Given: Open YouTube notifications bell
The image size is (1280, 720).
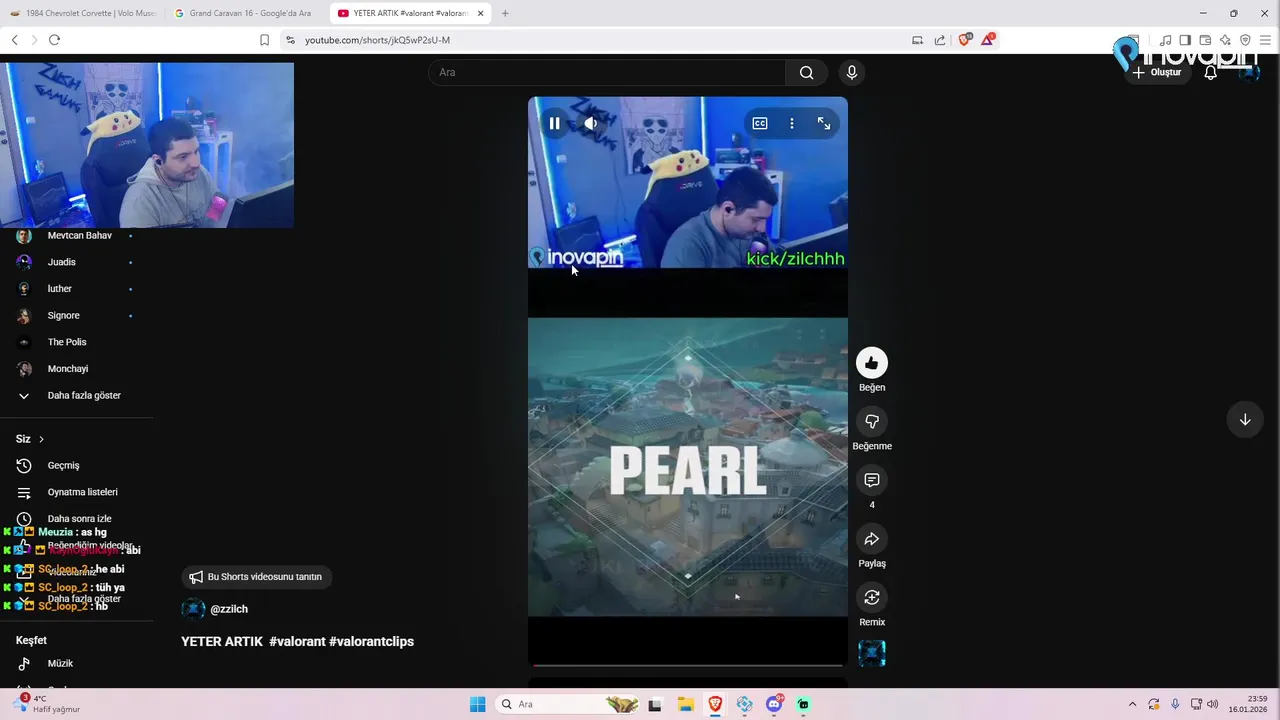Looking at the screenshot, I should tap(1210, 72).
